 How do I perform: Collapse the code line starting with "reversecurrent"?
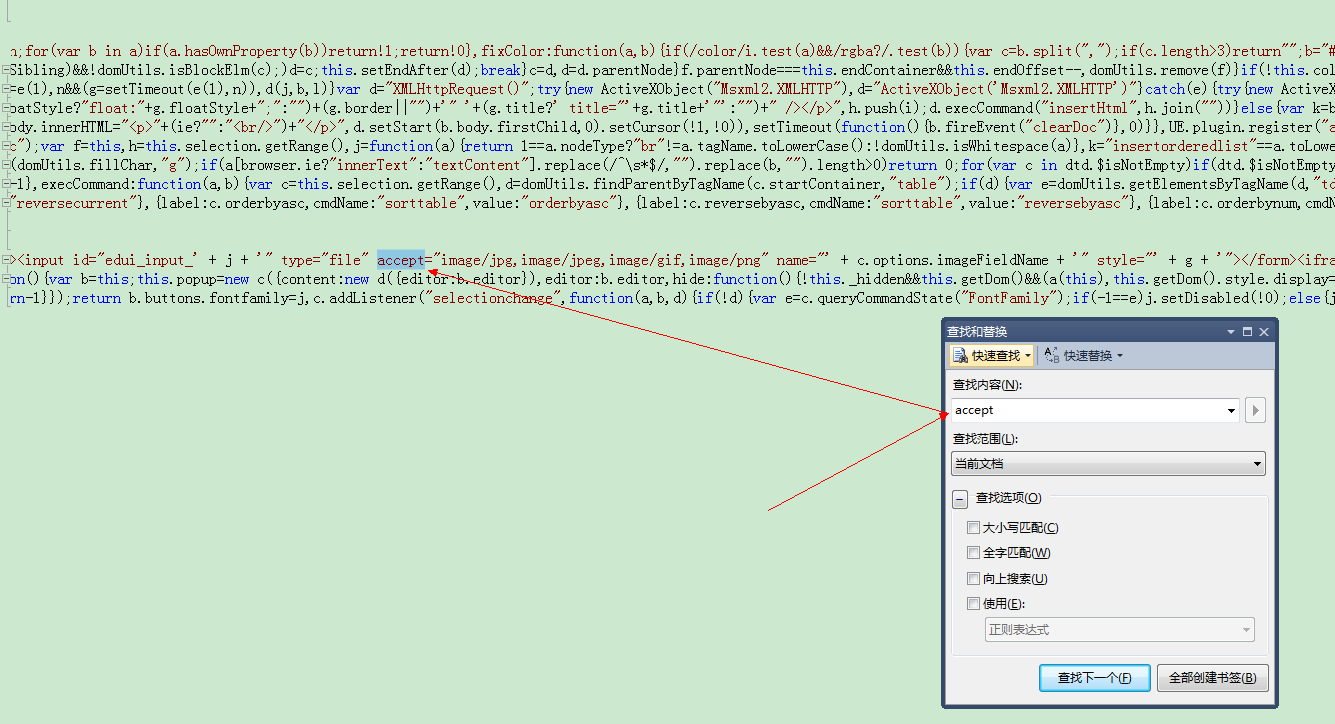6,203
